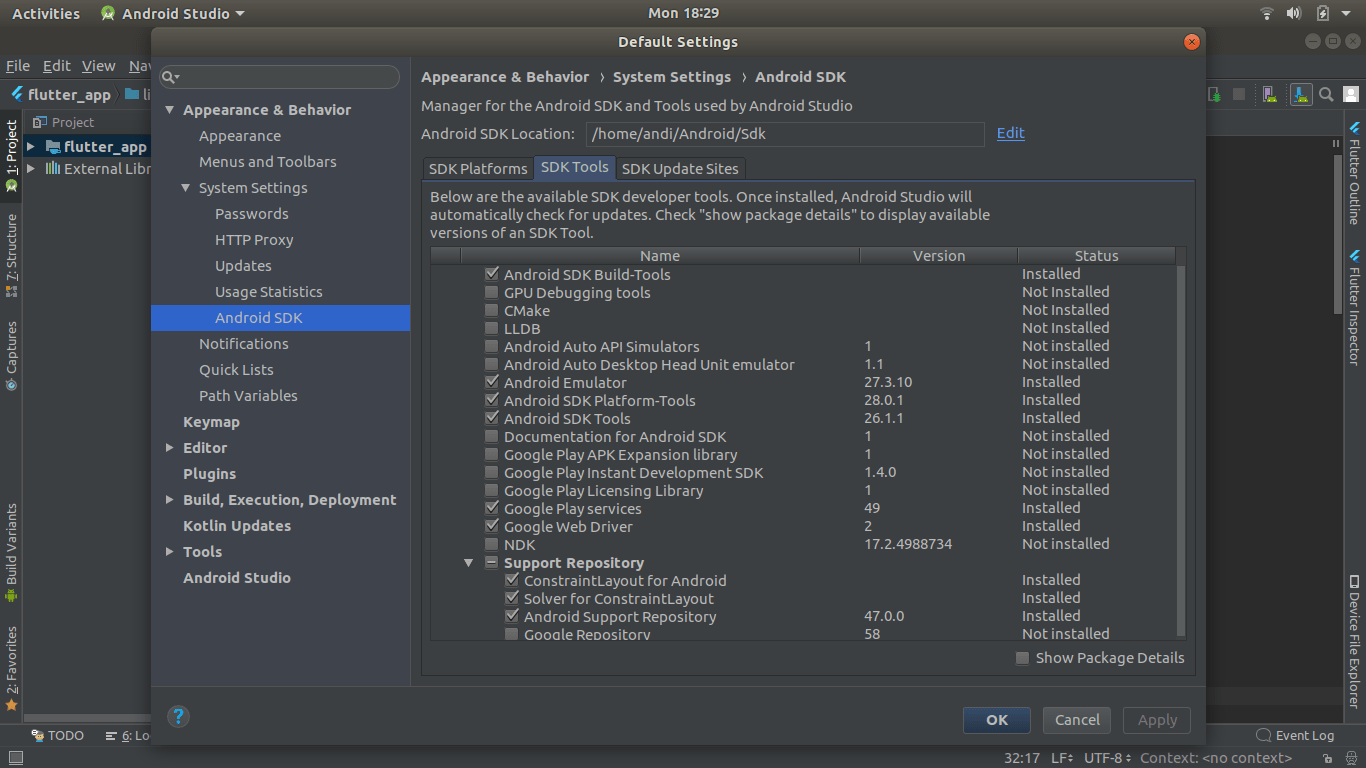Select the Plugins settings item
This screenshot has height=768, width=1366.
(x=210, y=474)
